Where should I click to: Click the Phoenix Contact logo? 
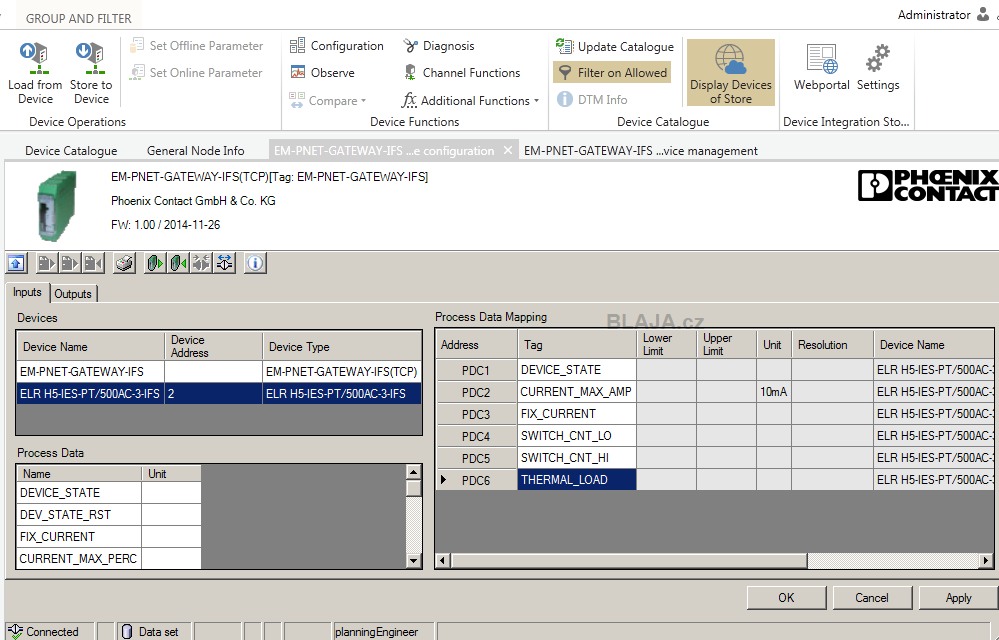[928, 185]
